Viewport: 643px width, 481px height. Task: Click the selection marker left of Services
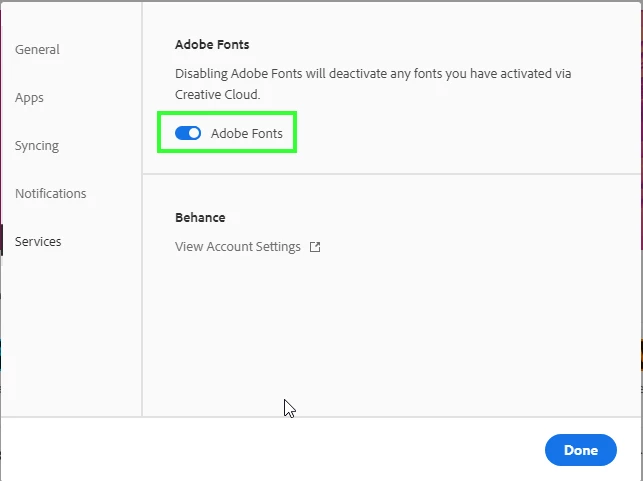click(x=1, y=240)
